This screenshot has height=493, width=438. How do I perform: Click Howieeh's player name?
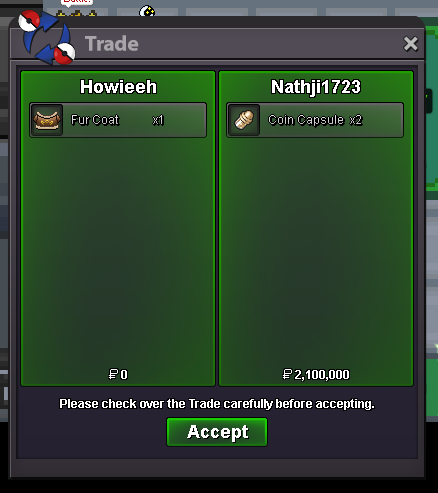[x=118, y=87]
